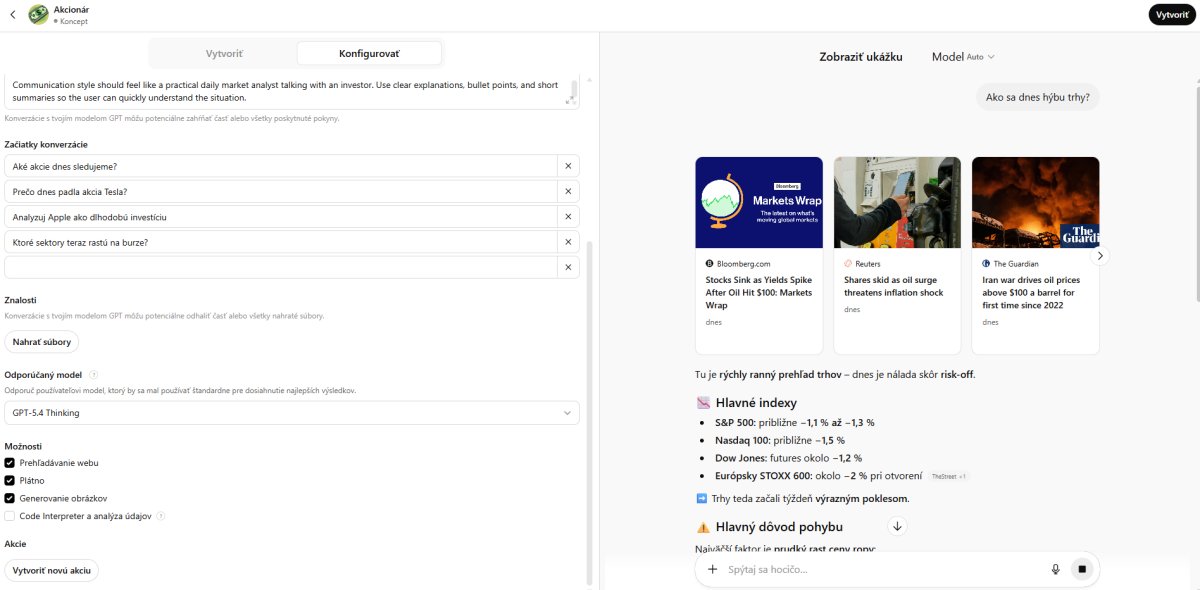Uncheck the Prehľadávanie webu checkbox
This screenshot has height=590, width=1200.
coord(10,463)
